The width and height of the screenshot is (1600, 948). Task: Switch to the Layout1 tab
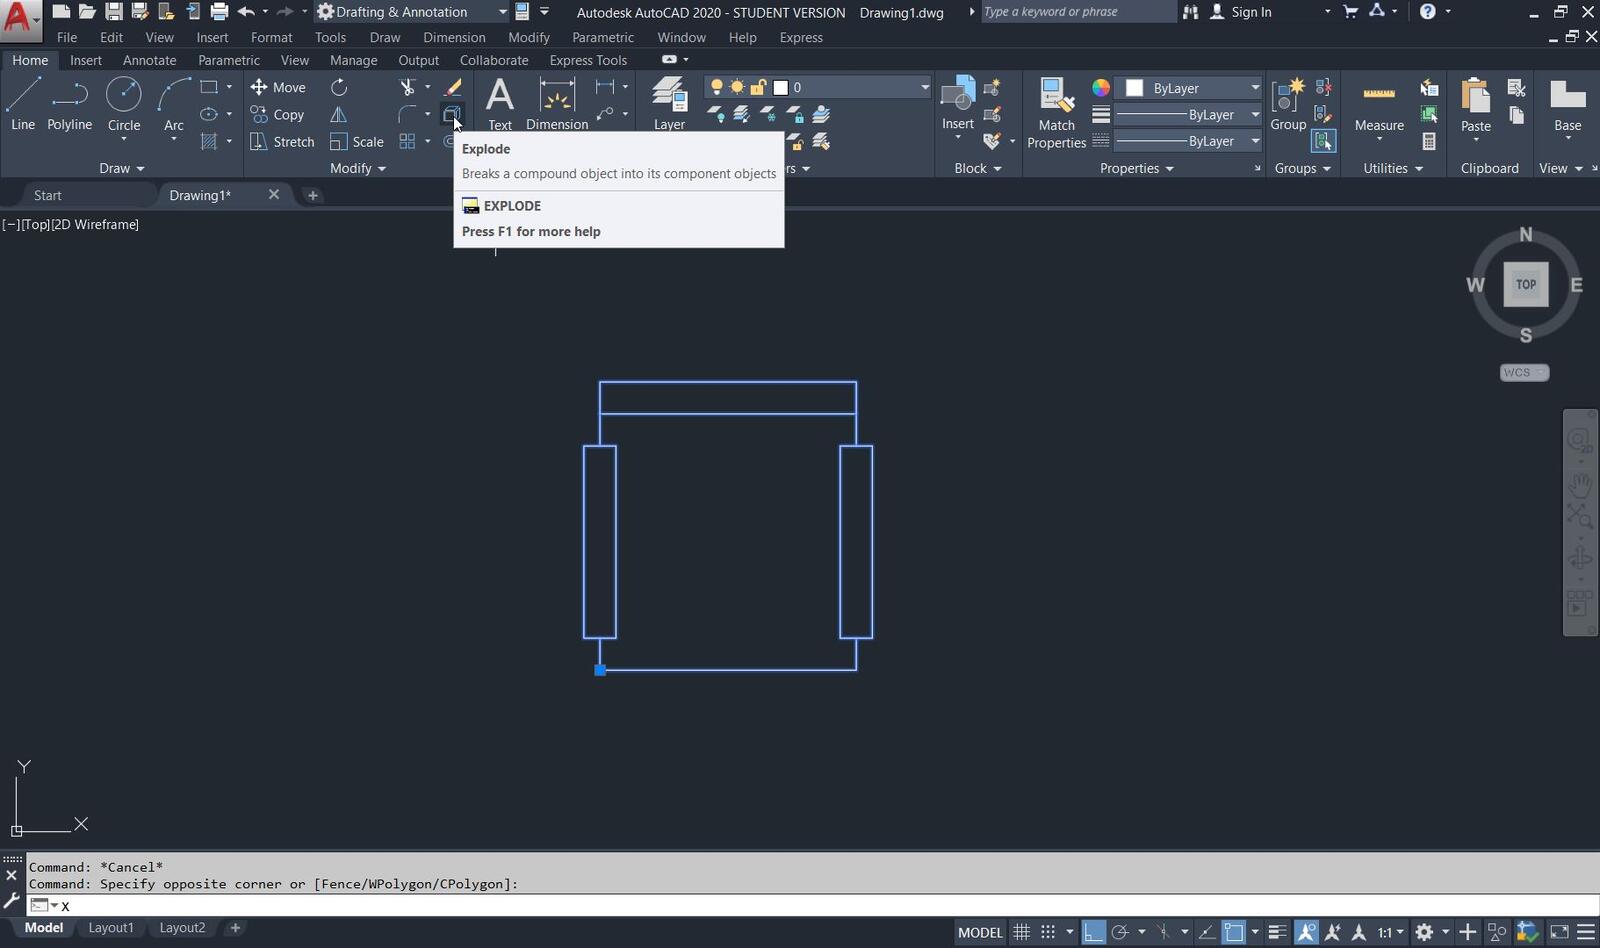tap(111, 928)
